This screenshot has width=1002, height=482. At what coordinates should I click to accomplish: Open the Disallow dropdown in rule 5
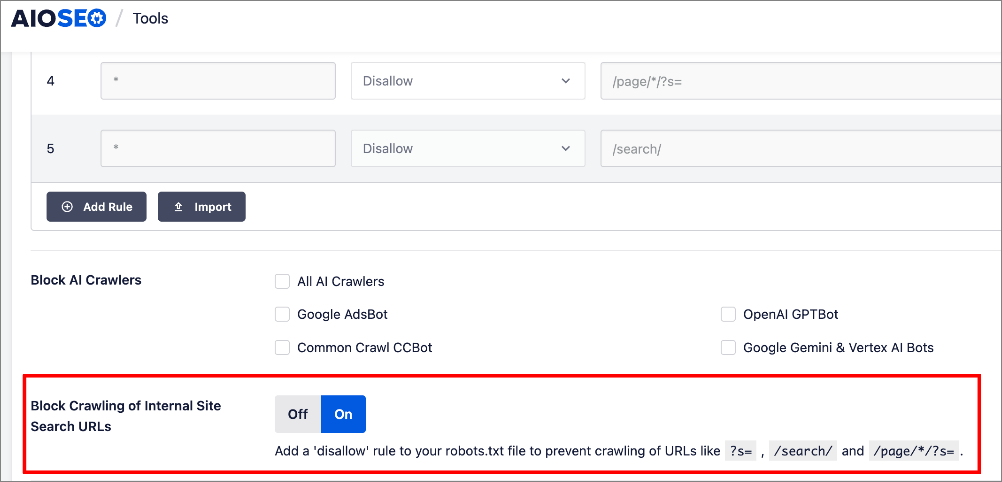click(x=468, y=148)
